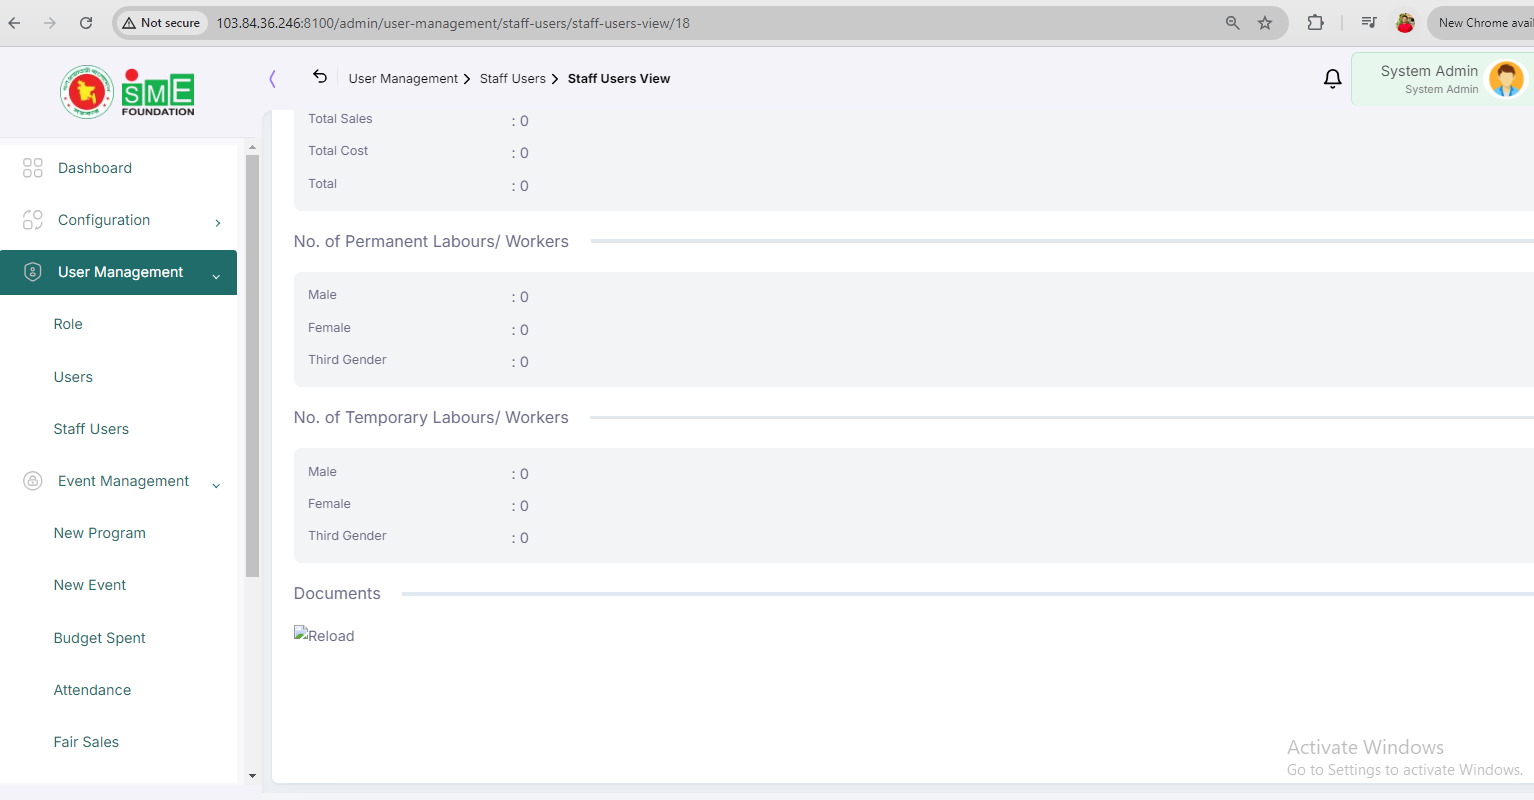Open Dashboard in the sidebar

pos(95,168)
